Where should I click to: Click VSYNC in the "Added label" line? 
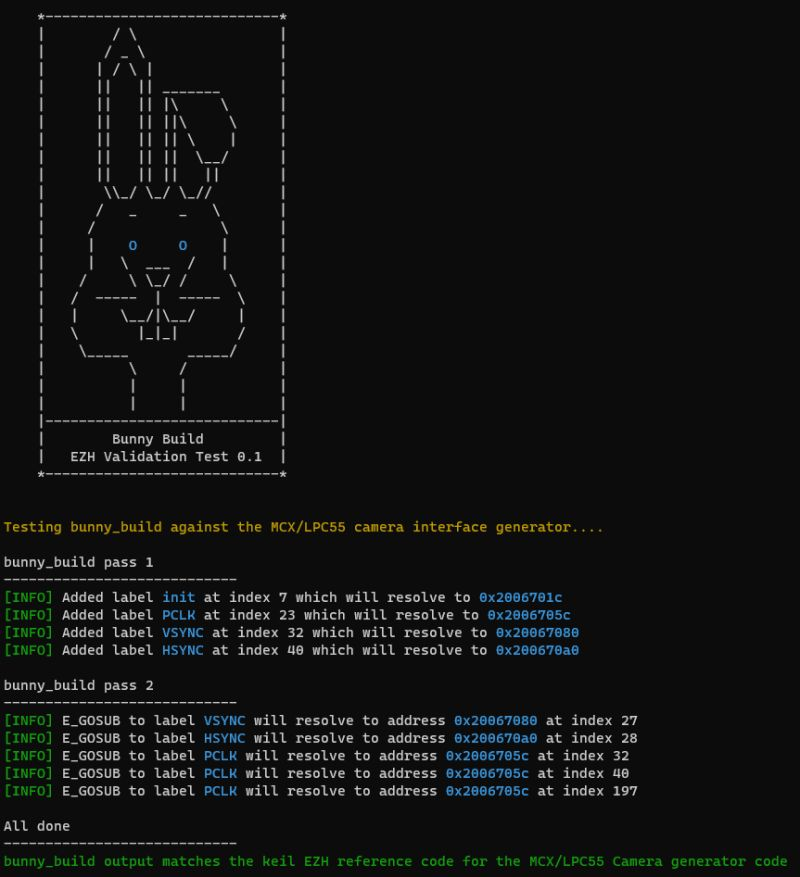[x=182, y=632]
